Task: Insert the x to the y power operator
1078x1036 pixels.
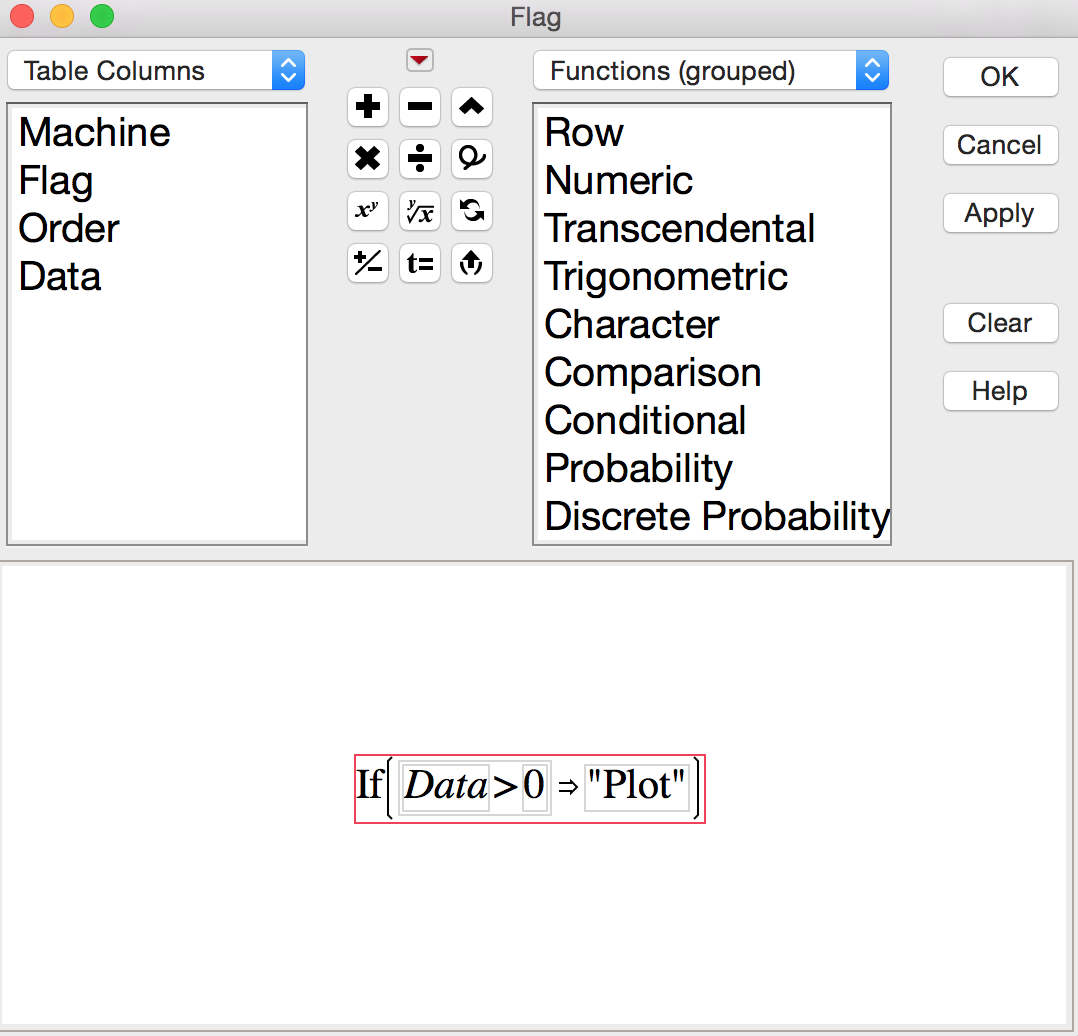Action: (368, 211)
